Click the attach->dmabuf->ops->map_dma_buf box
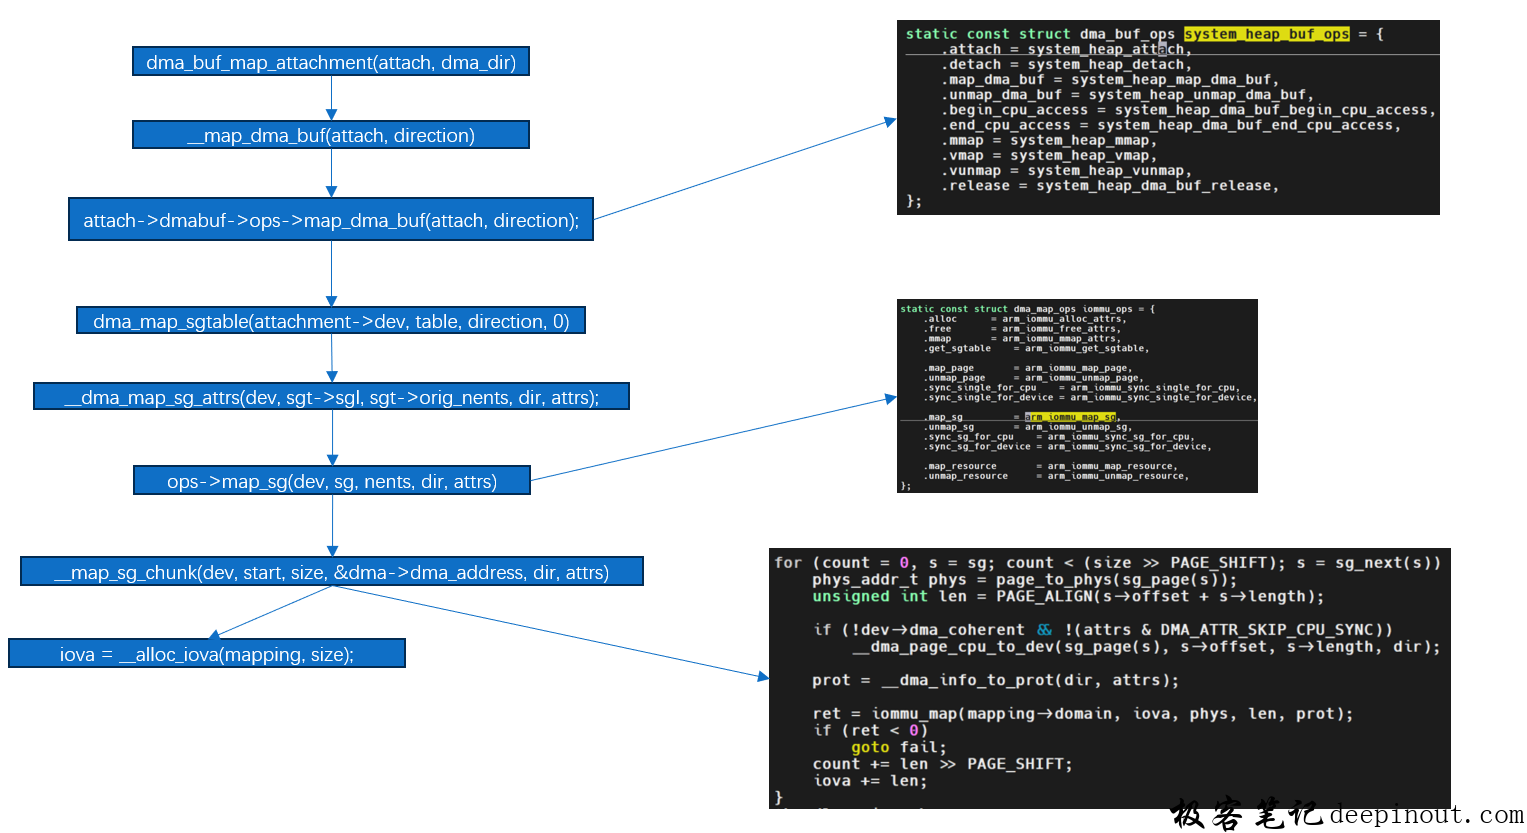The height and width of the screenshot is (833, 1527). 331,220
